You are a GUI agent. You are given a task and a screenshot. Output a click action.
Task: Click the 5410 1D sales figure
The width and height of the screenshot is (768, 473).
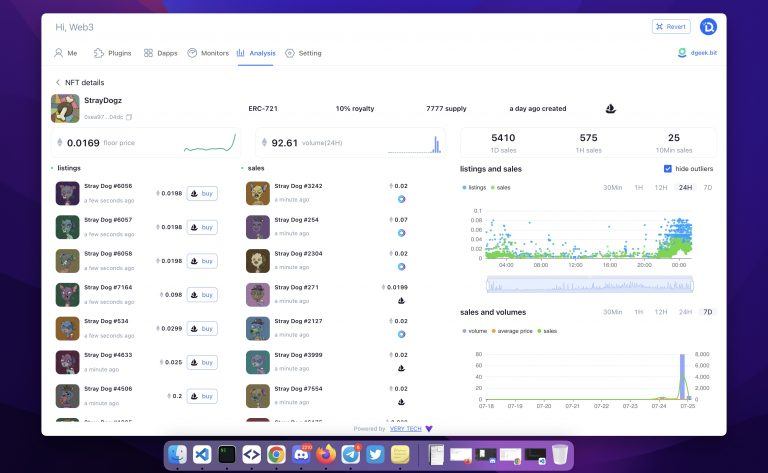(x=503, y=138)
